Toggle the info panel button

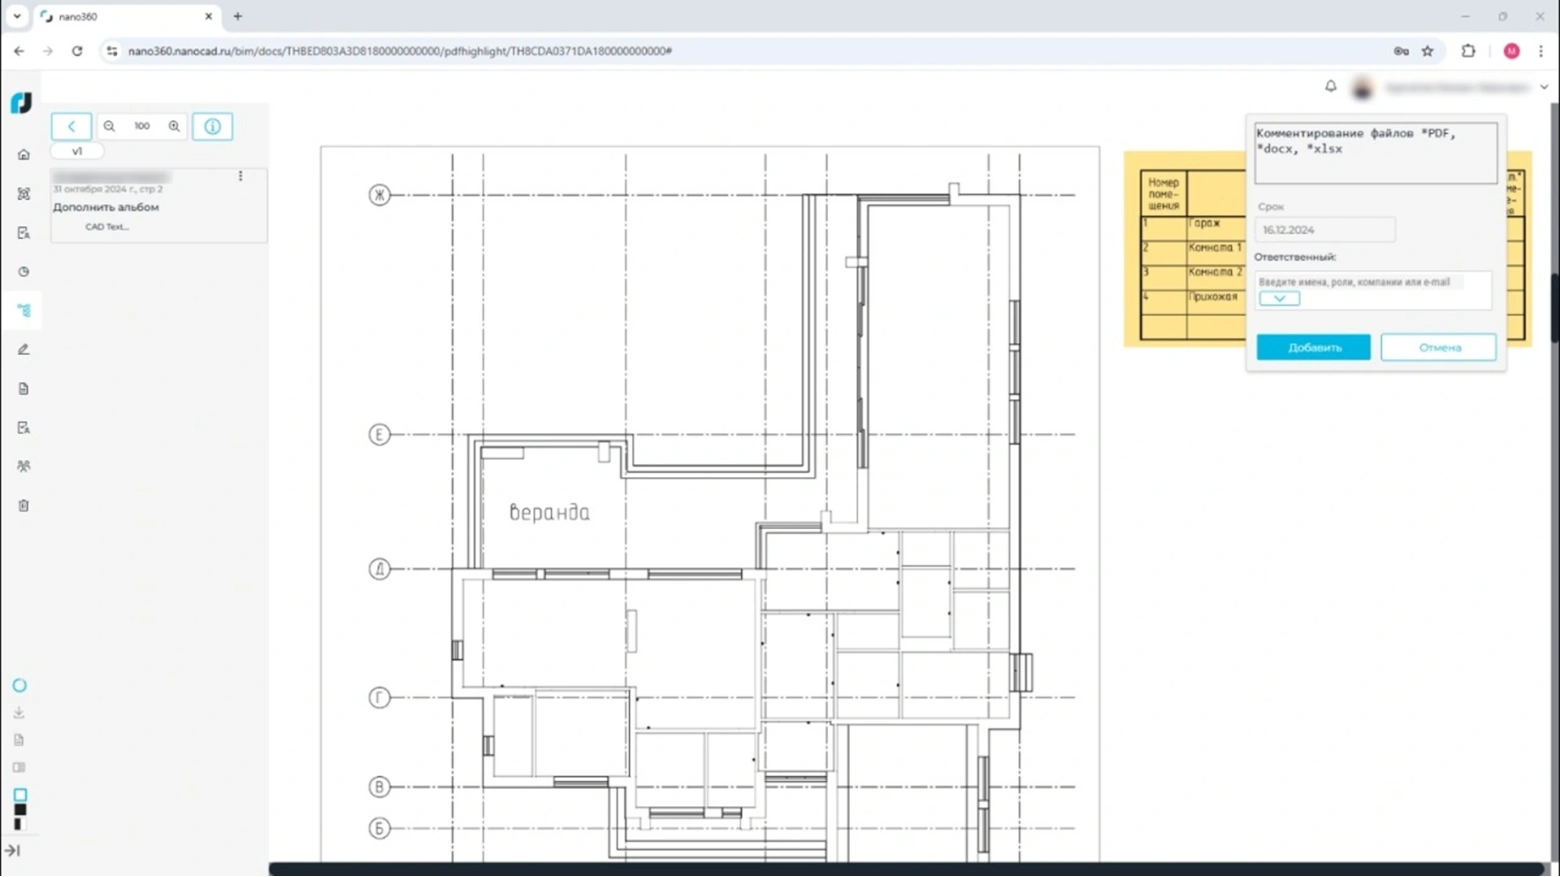pos(212,127)
